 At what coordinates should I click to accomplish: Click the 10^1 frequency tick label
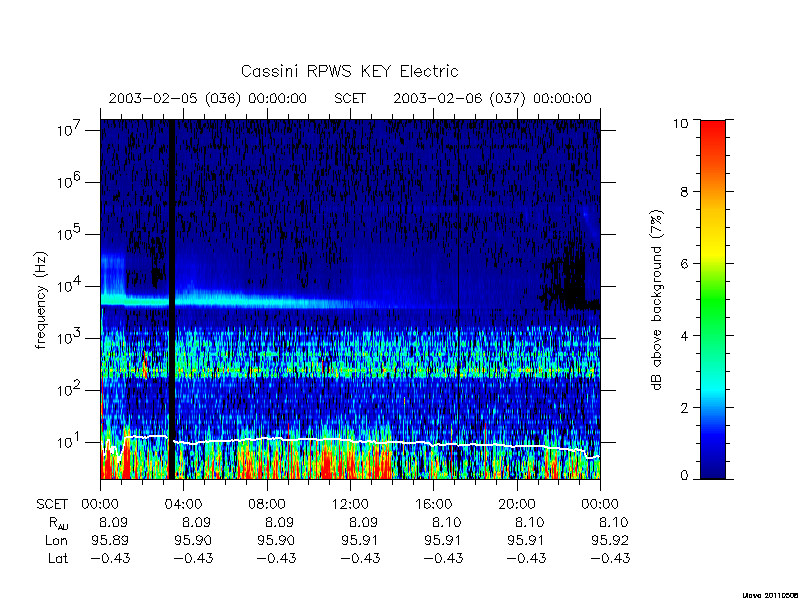tap(70, 441)
